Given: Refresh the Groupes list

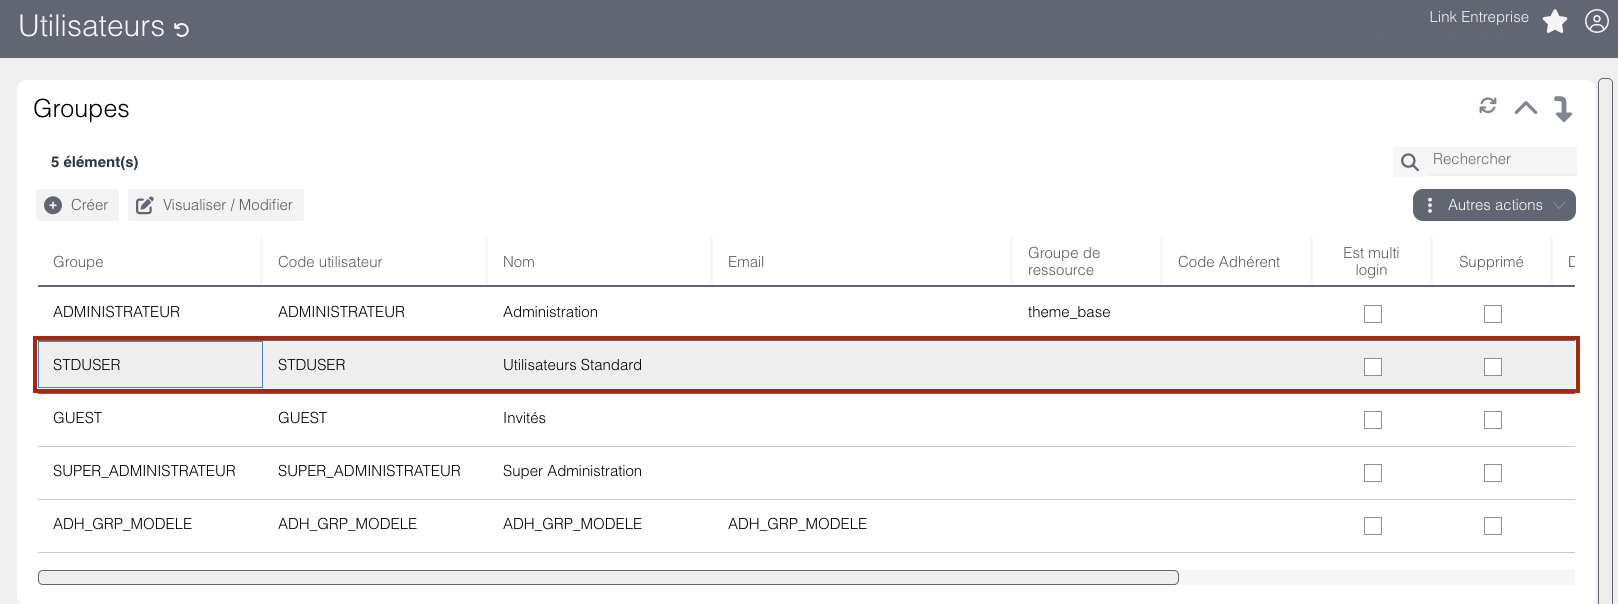Looking at the screenshot, I should 1488,105.
